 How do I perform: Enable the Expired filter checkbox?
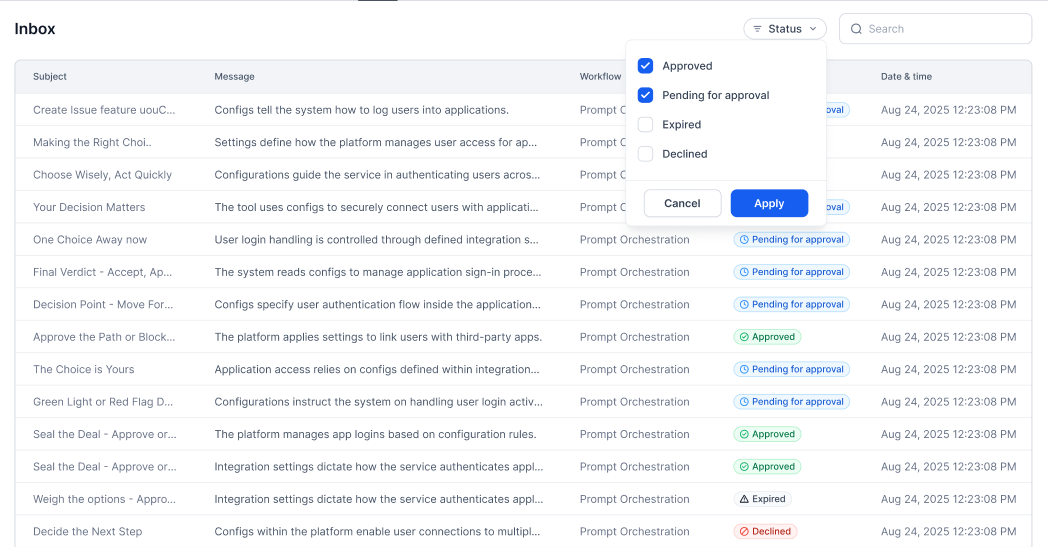click(645, 125)
